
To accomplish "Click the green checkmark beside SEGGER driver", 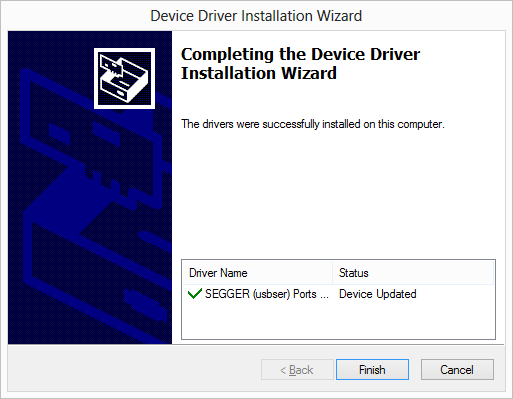I will pyautogui.click(x=195, y=294).
